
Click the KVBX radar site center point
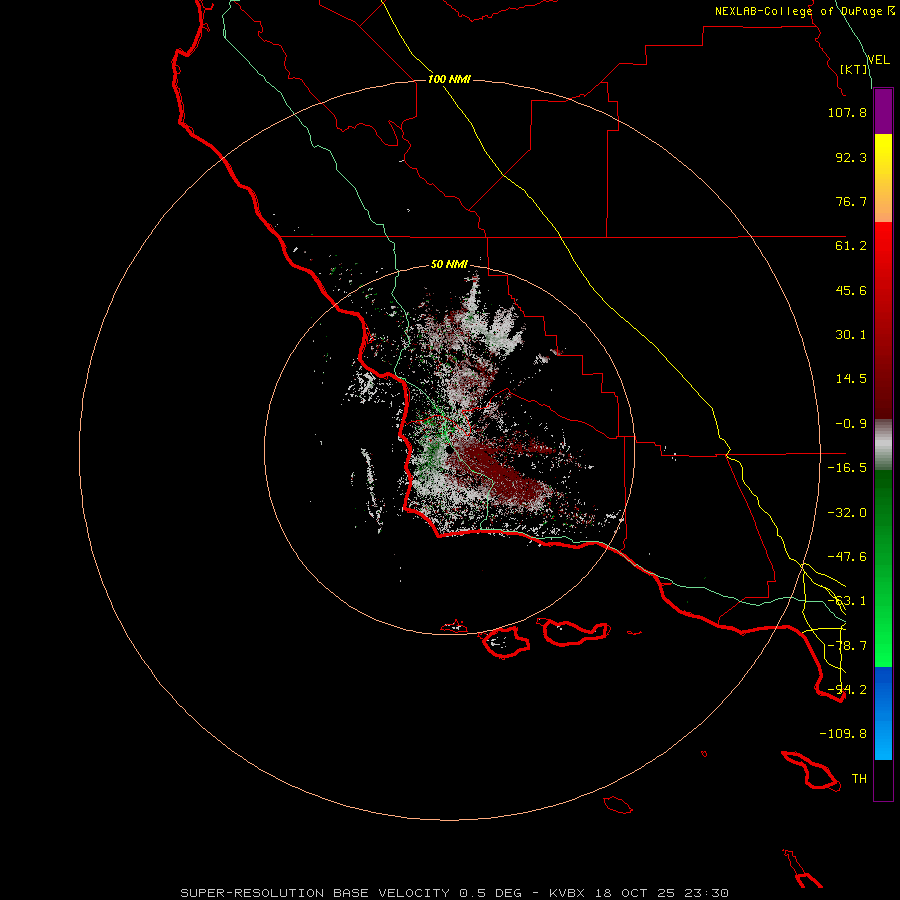pos(450,450)
